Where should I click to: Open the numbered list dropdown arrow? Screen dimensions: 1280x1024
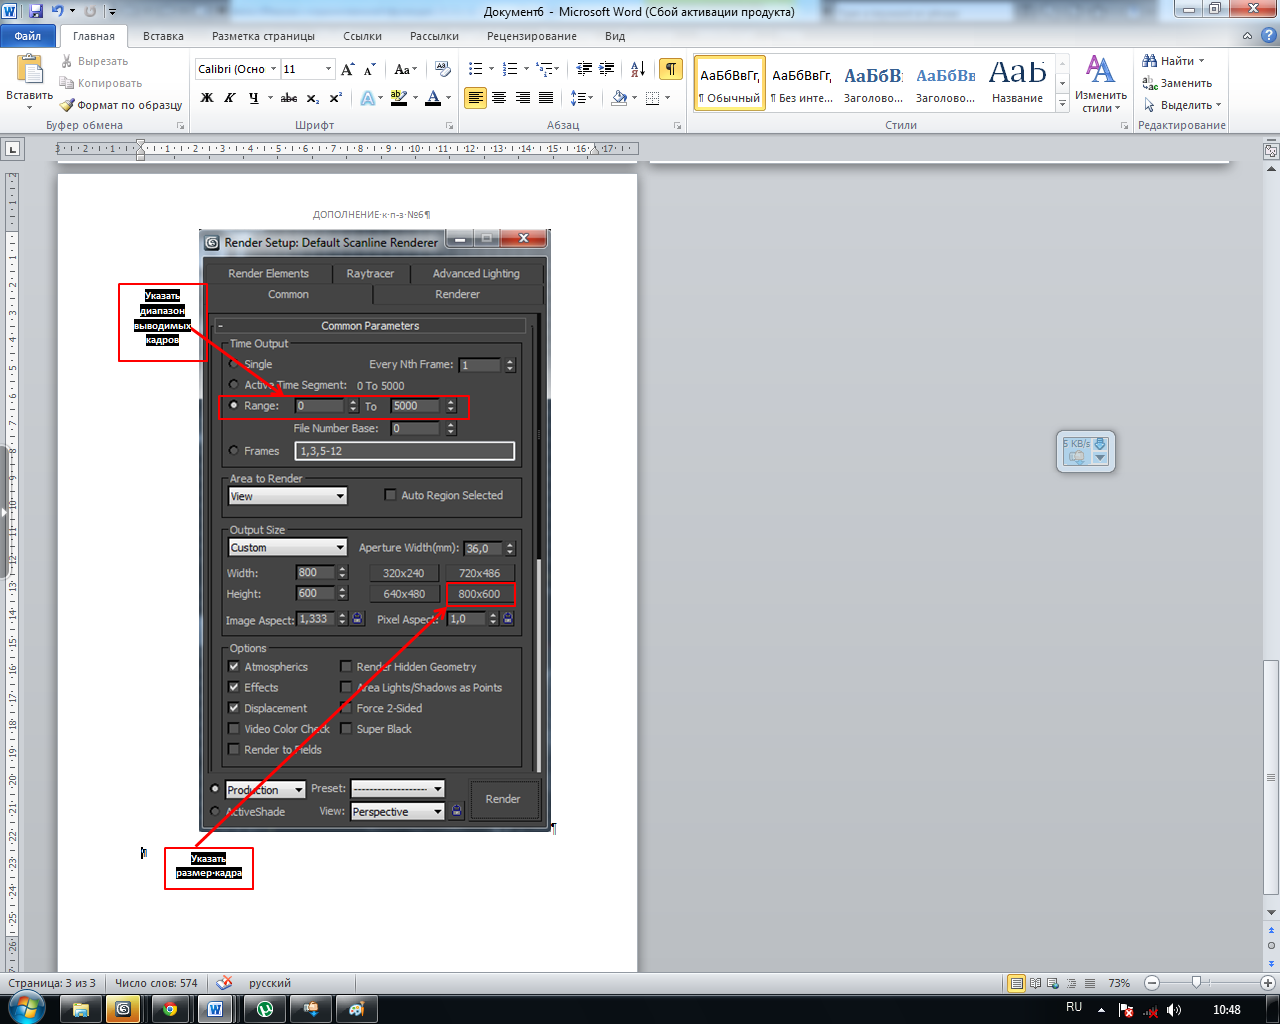[523, 69]
